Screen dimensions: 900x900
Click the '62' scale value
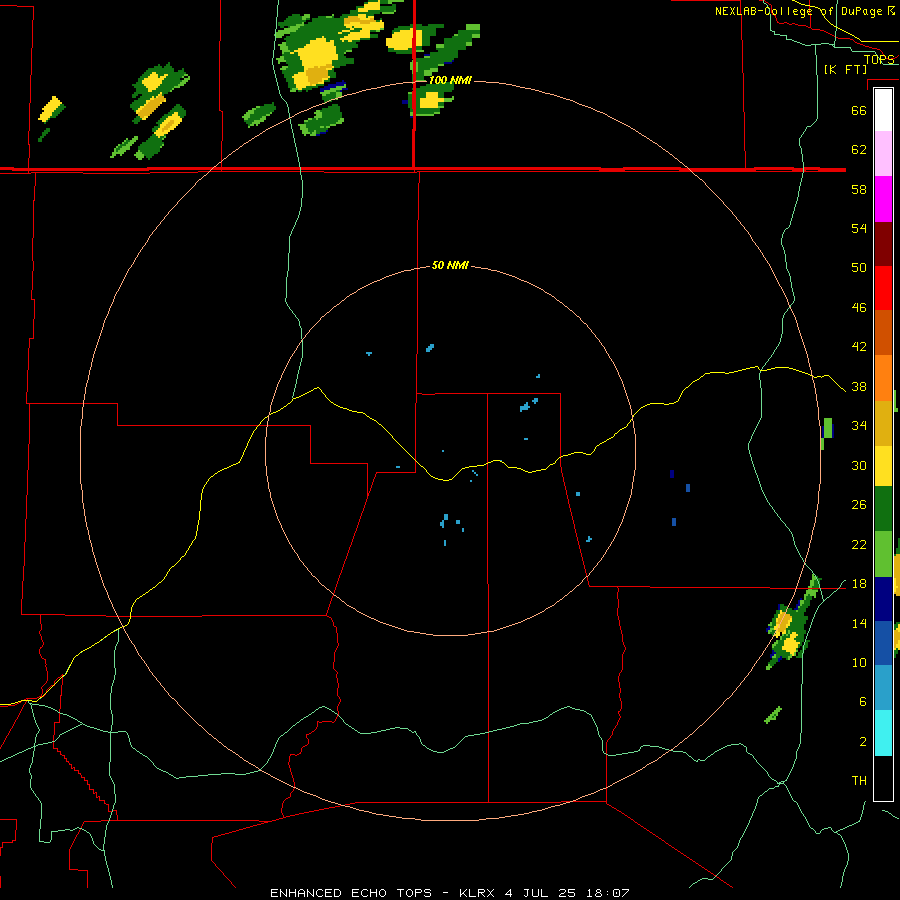point(859,150)
